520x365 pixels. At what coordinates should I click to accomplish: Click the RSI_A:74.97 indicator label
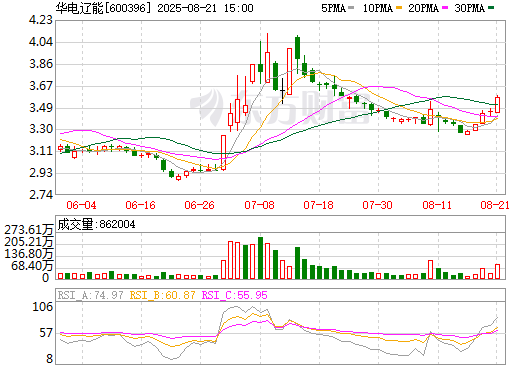tap(91, 295)
